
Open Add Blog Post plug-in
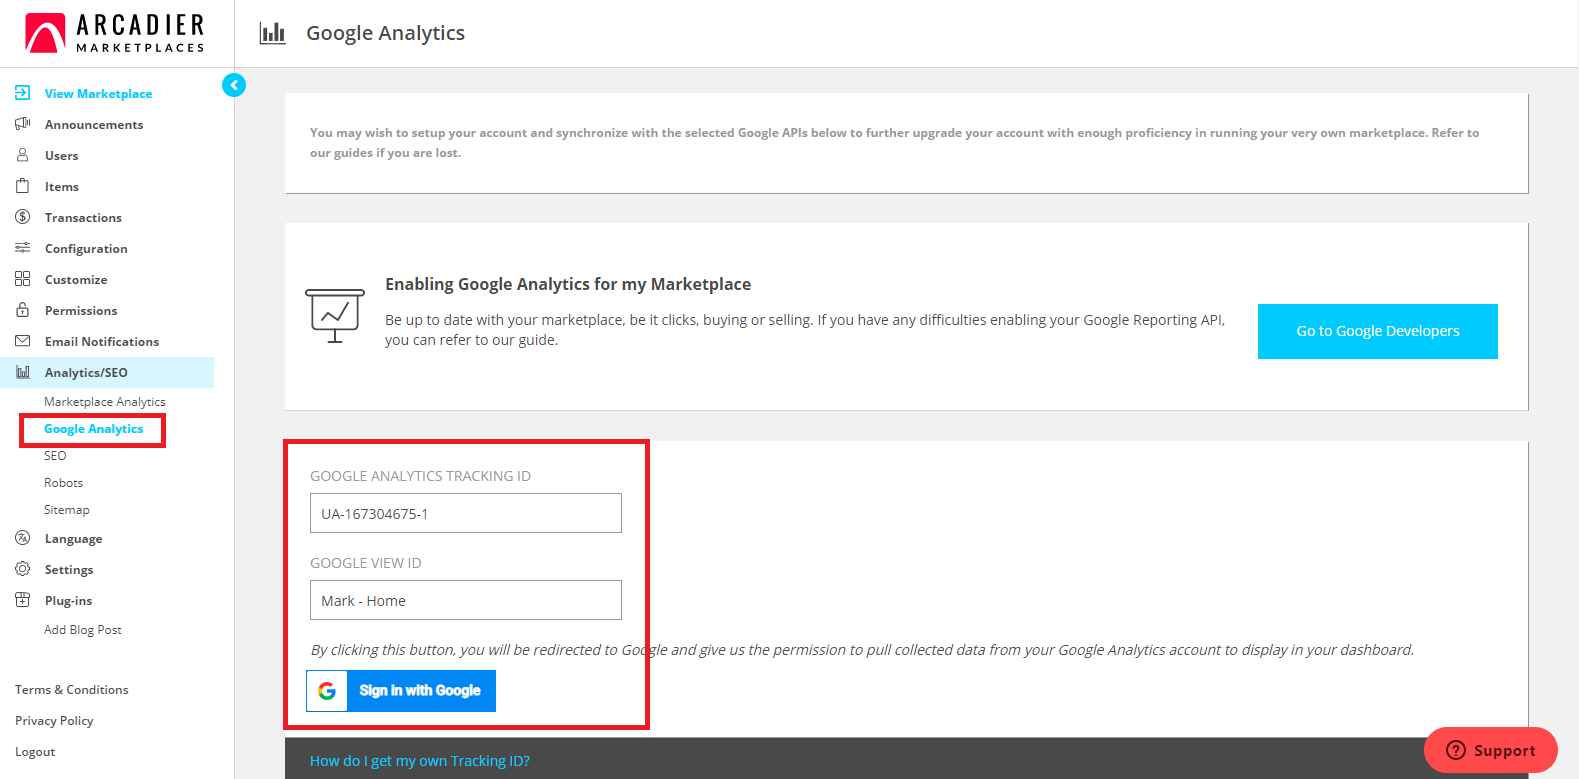pyautogui.click(x=83, y=630)
